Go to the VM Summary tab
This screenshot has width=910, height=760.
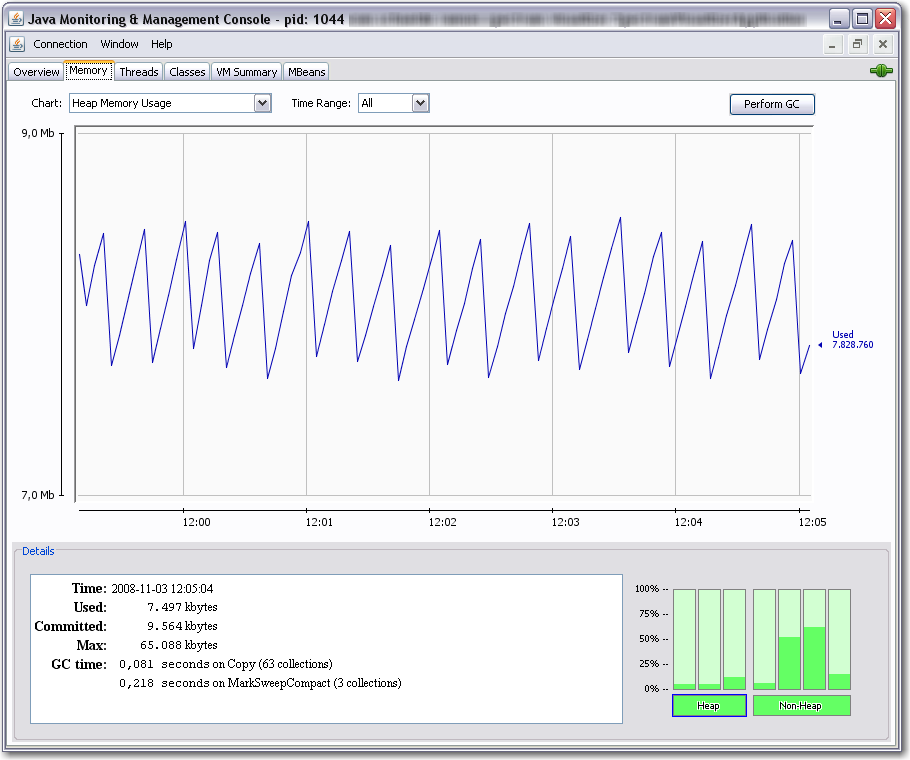[247, 72]
